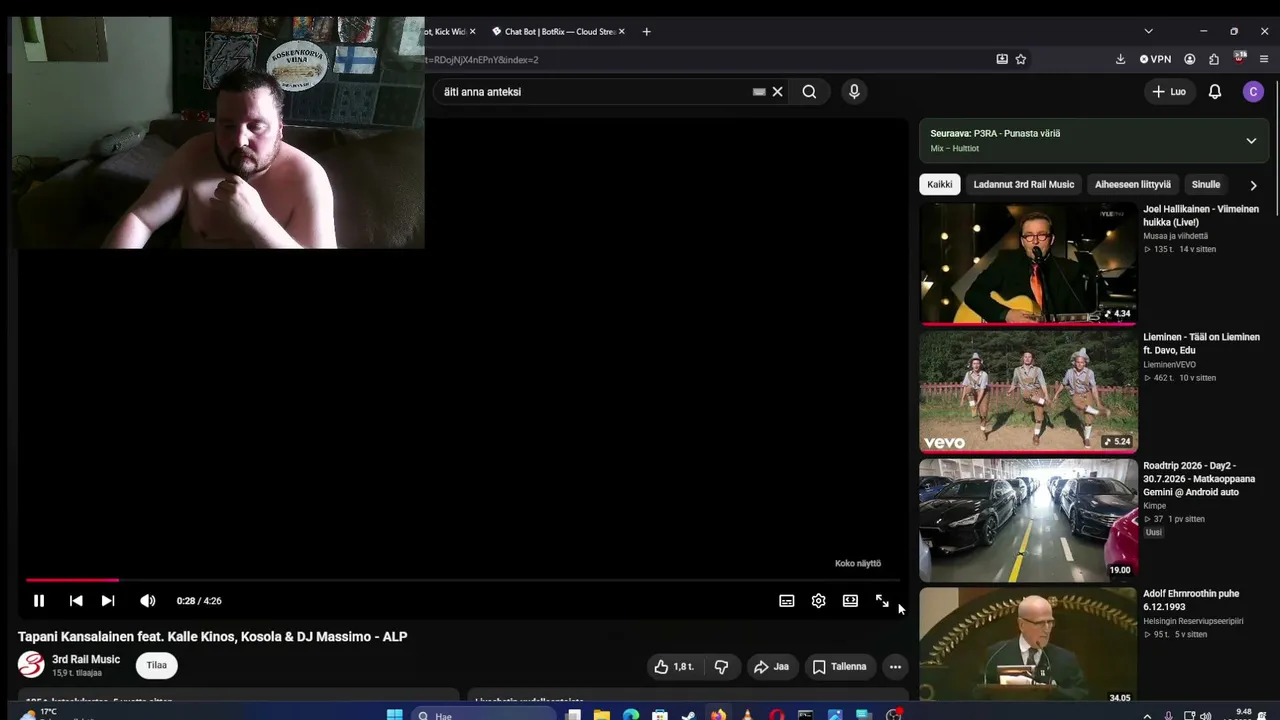Open browser extensions puzzle icon
Screen dimensions: 1280x720
tap(1214, 60)
